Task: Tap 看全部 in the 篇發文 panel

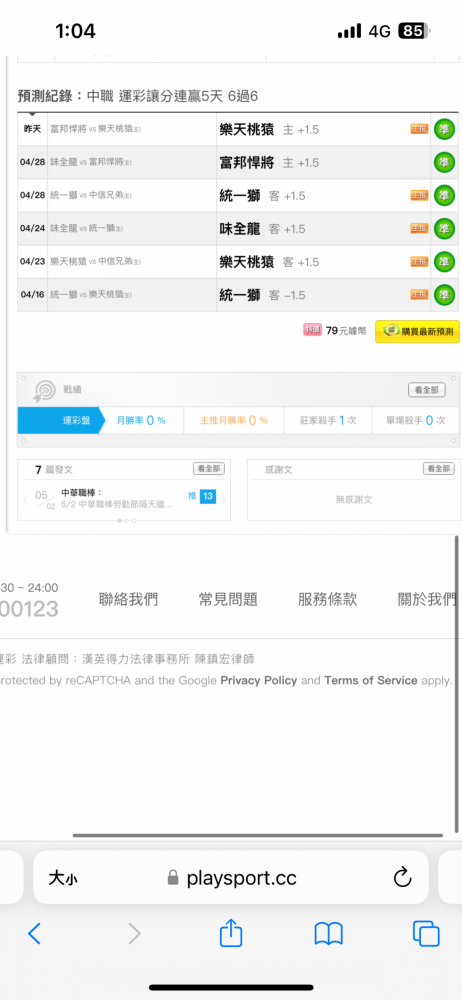Action: coord(209,469)
